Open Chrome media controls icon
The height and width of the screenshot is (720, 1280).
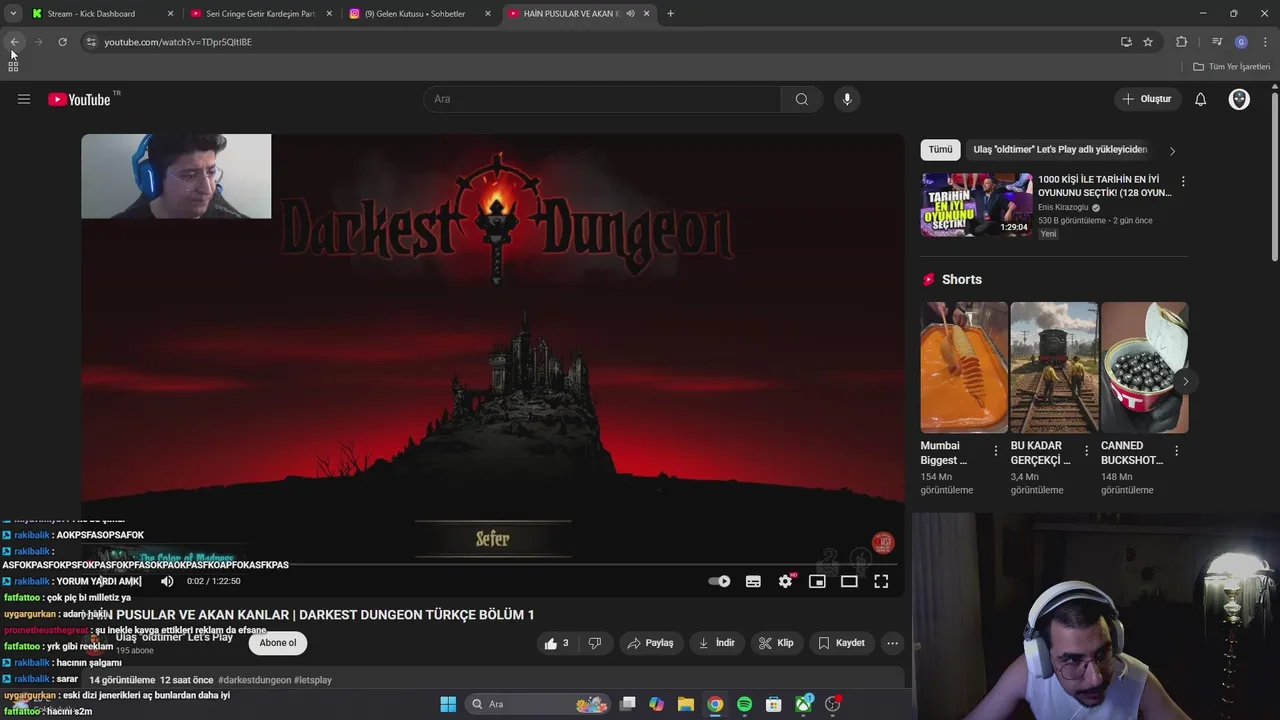(x=1217, y=42)
